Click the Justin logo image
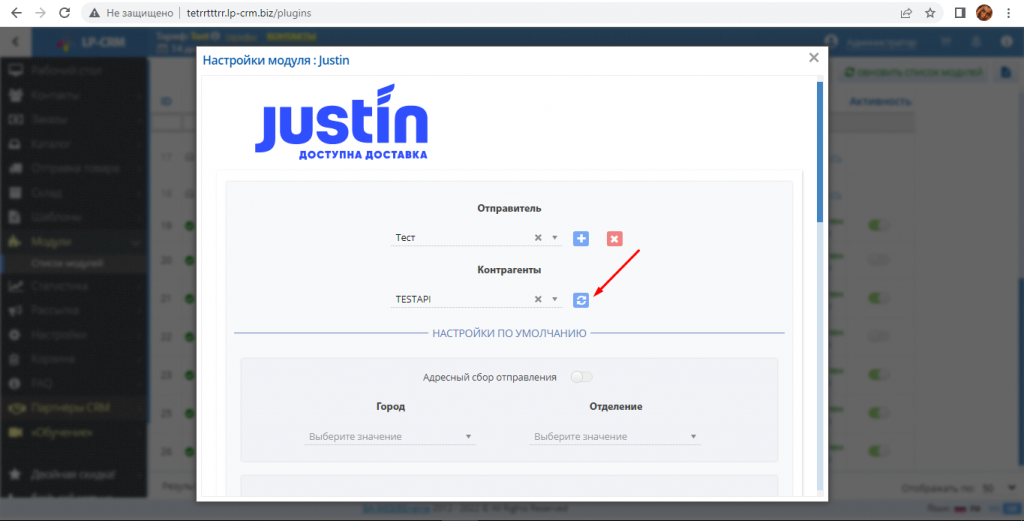Image resolution: width=1024 pixels, height=521 pixels. pyautogui.click(x=341, y=122)
